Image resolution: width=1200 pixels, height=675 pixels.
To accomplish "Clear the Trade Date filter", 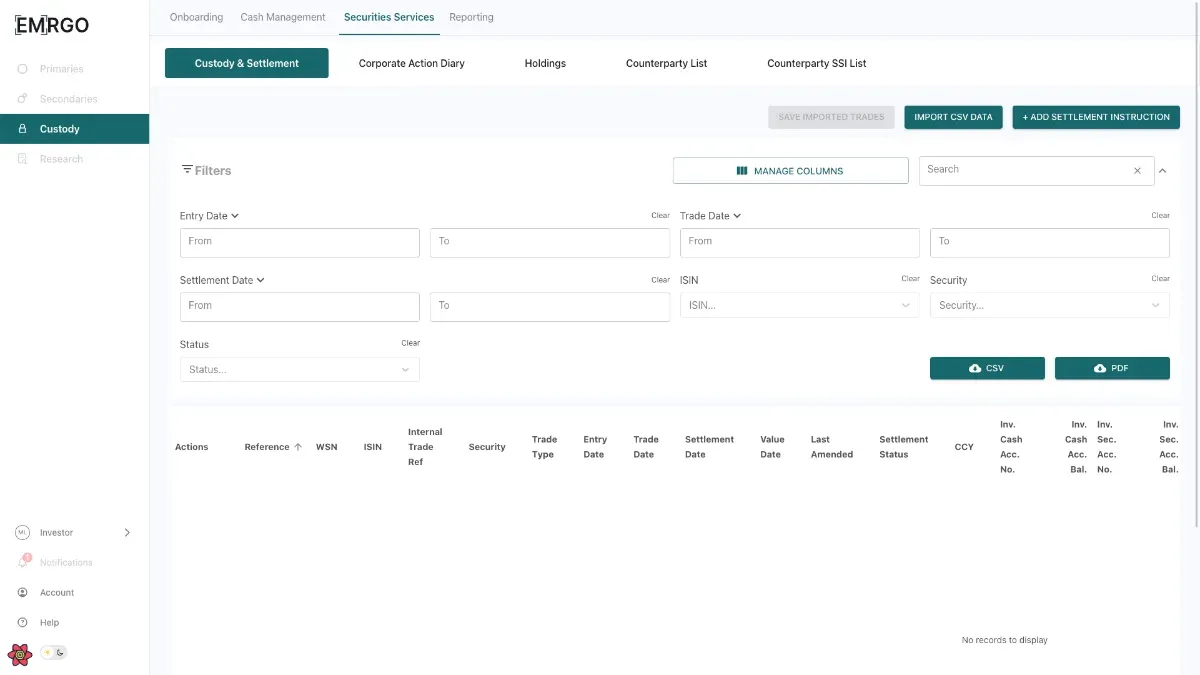I will pos(1160,216).
